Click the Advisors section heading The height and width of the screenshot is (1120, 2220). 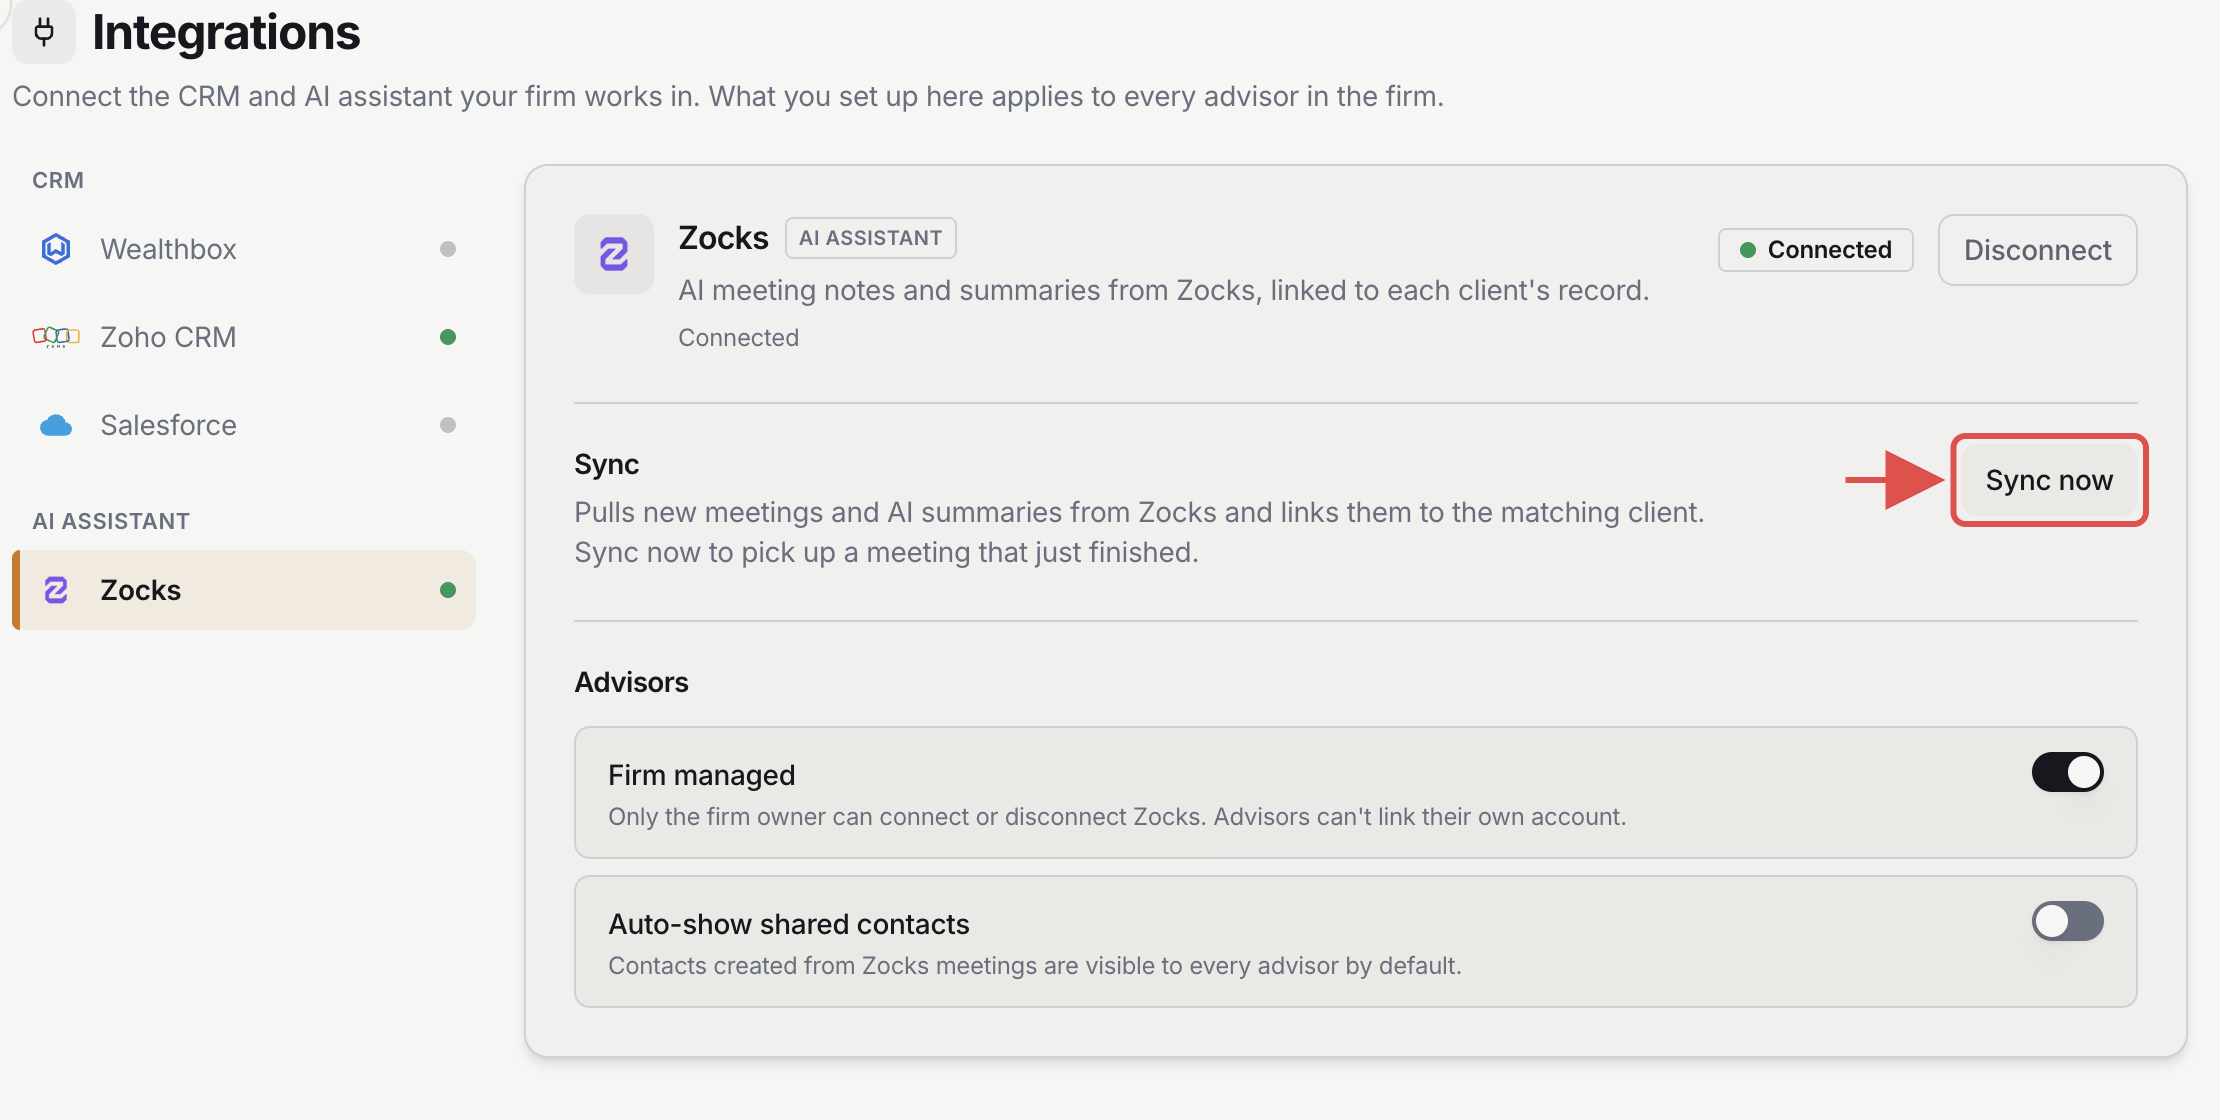pos(631,682)
